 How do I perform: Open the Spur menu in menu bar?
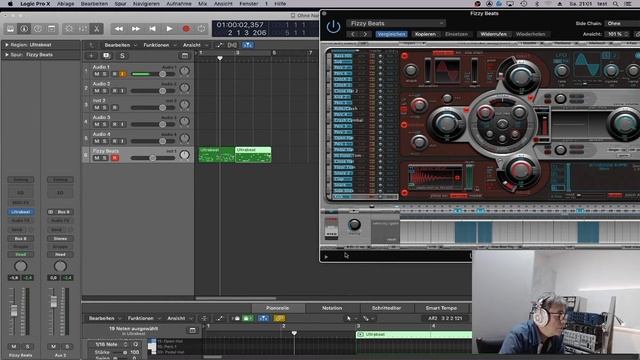120,4
